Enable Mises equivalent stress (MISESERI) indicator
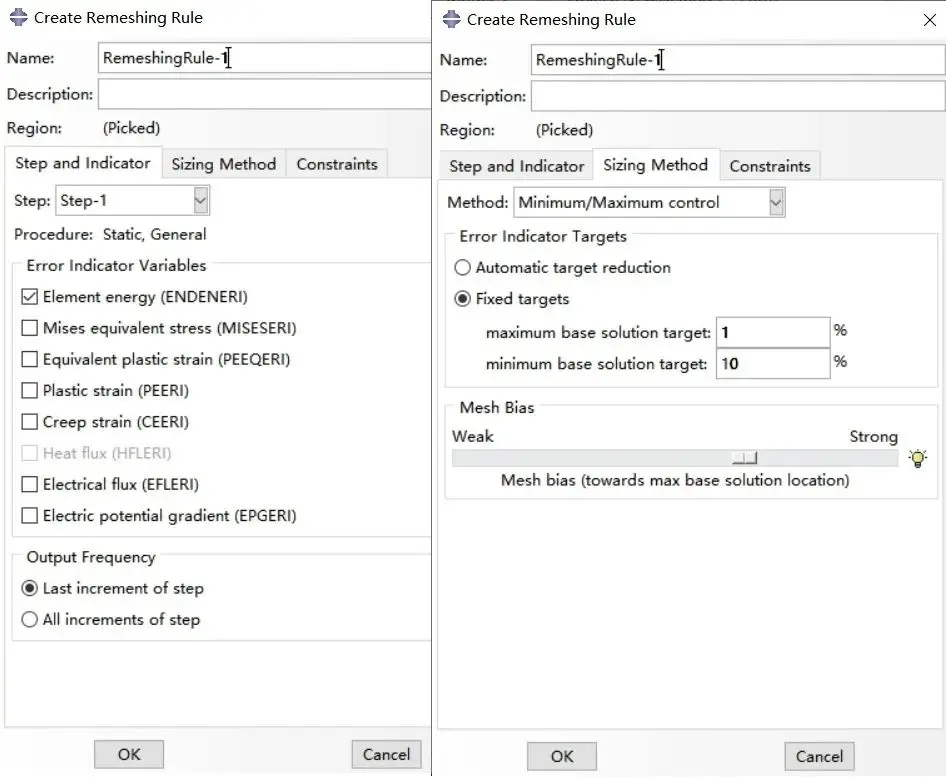This screenshot has width=946, height=777. pyautogui.click(x=29, y=328)
